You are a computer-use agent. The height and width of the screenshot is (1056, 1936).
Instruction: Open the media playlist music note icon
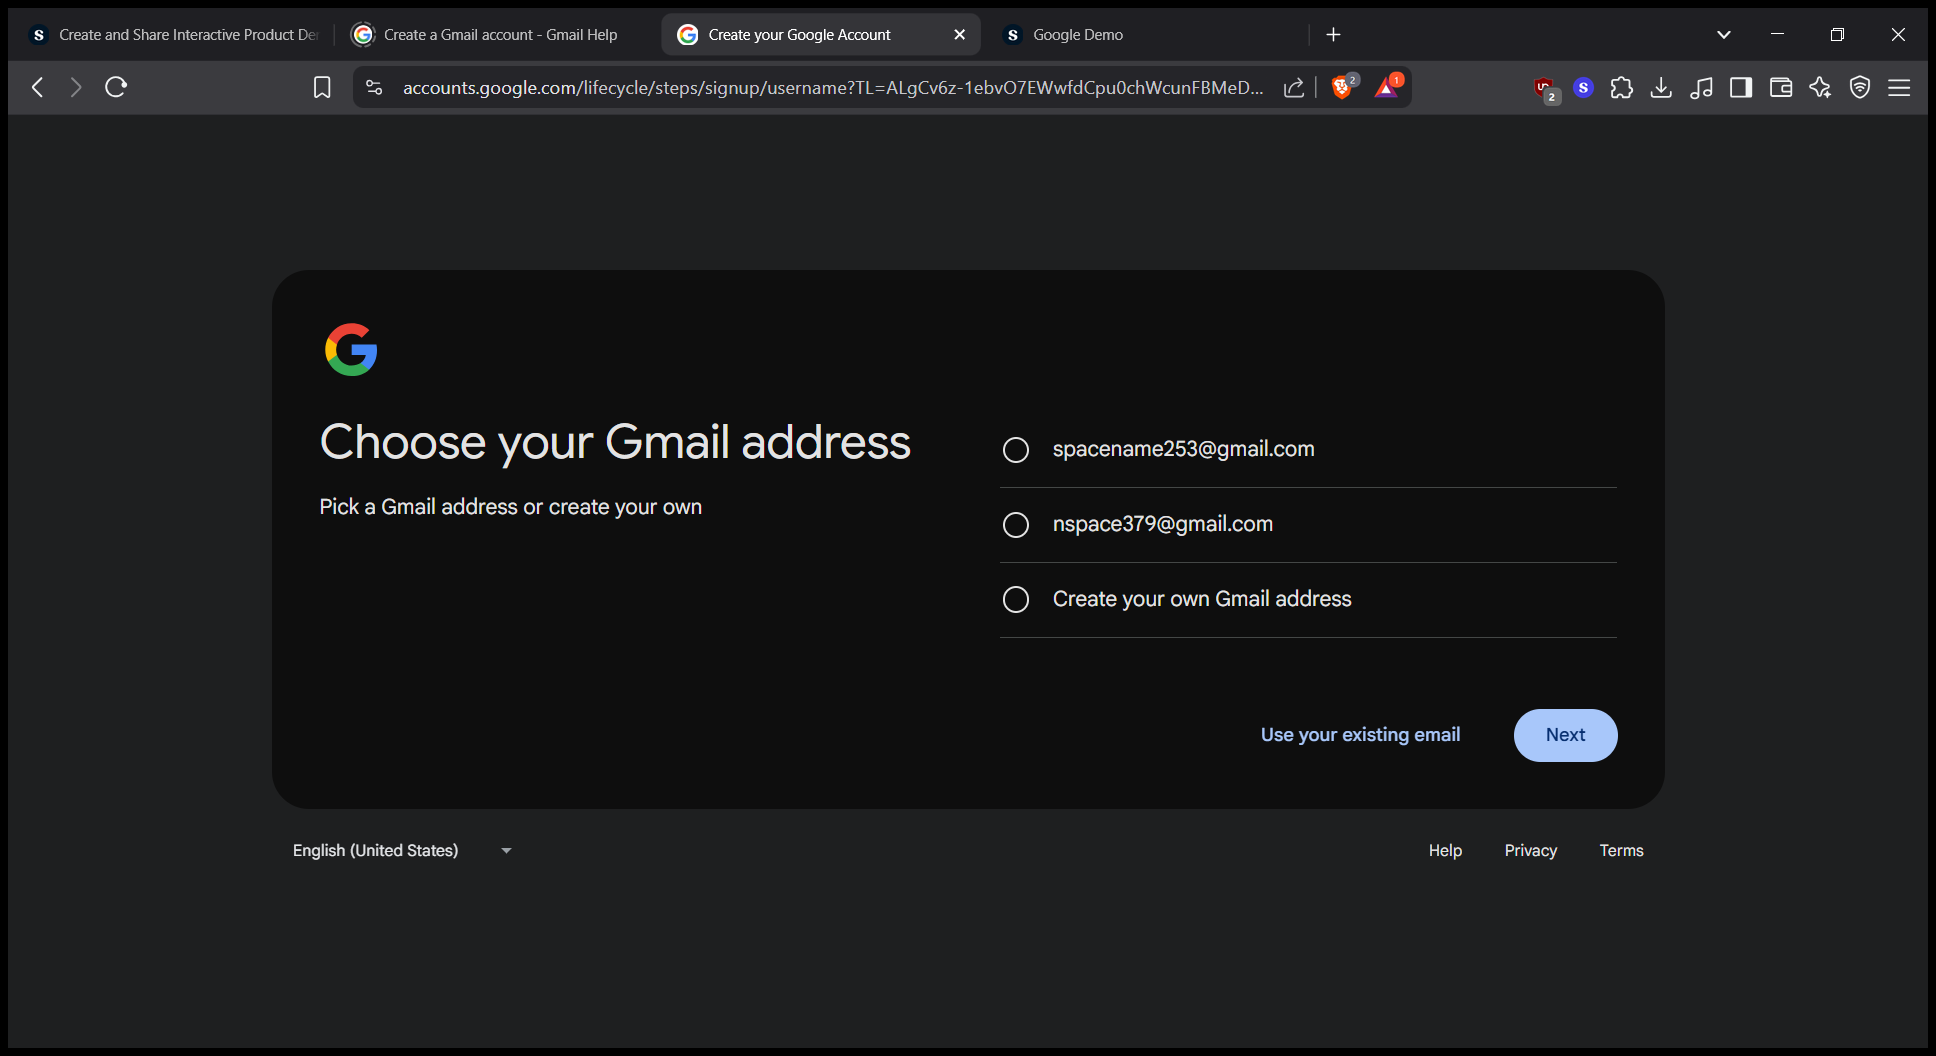[x=1701, y=87]
